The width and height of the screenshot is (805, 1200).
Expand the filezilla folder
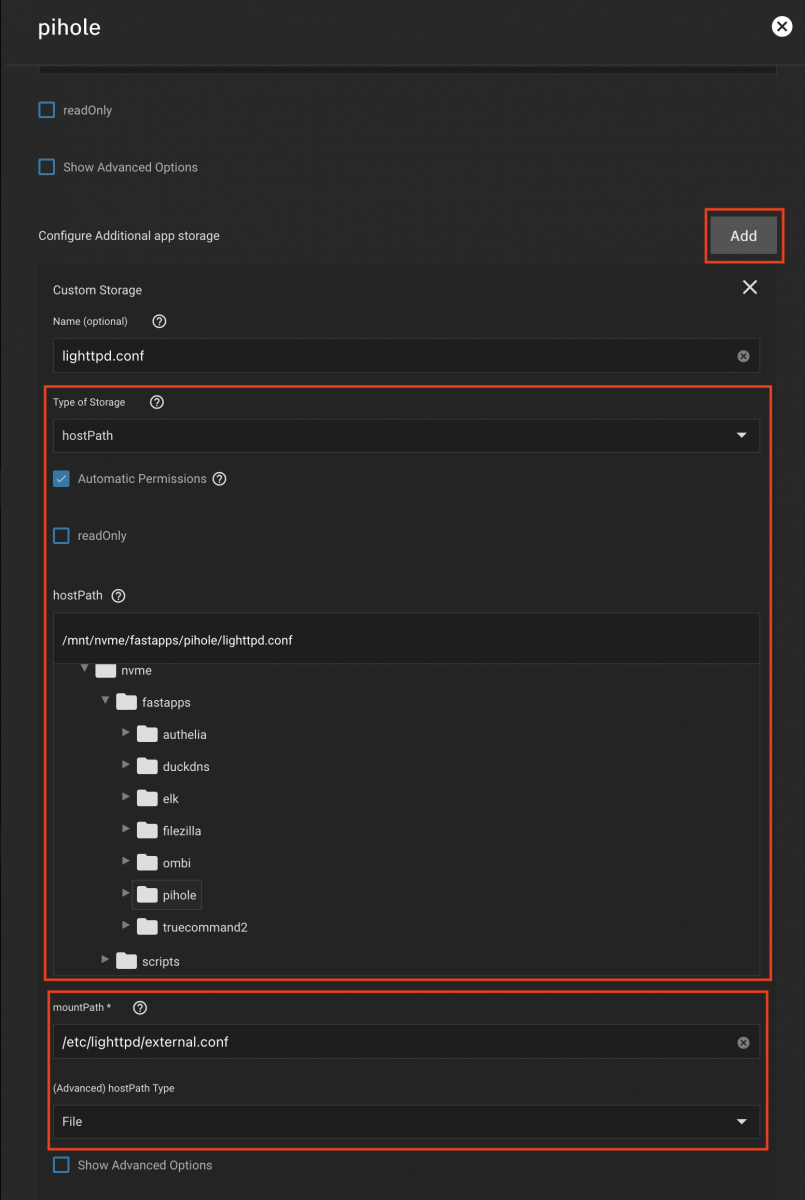tap(126, 829)
